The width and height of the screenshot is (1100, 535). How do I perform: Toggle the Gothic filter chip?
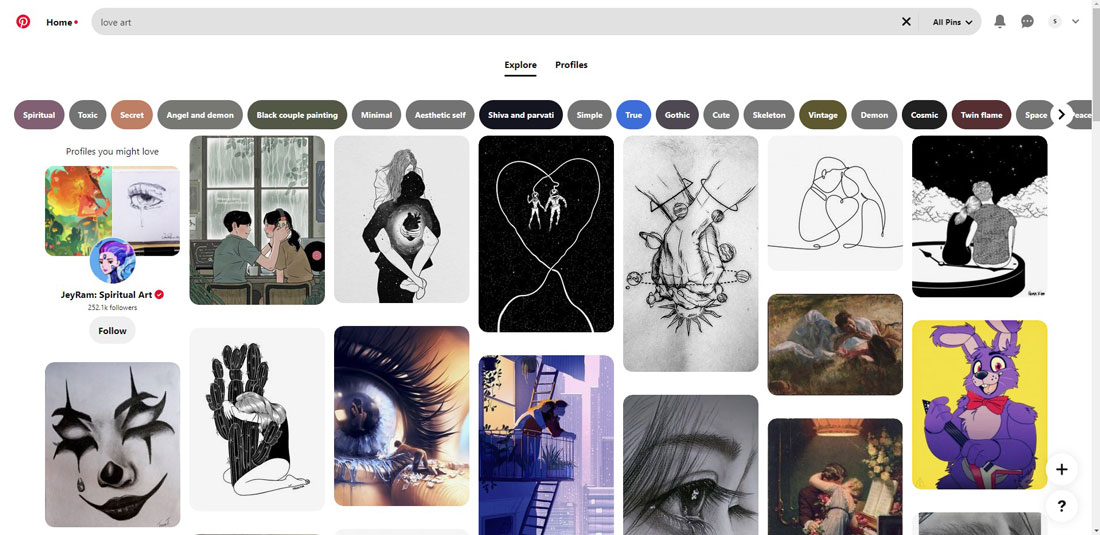[677, 115]
